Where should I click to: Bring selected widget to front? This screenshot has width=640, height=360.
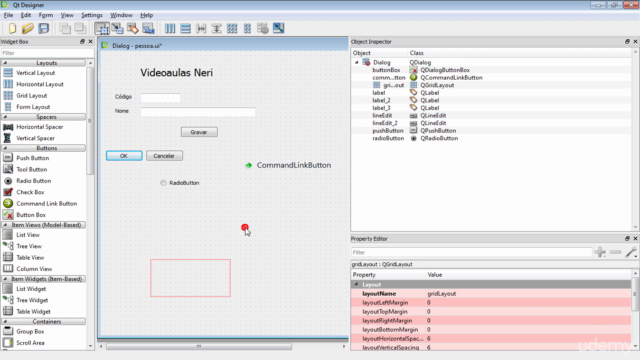80,28
